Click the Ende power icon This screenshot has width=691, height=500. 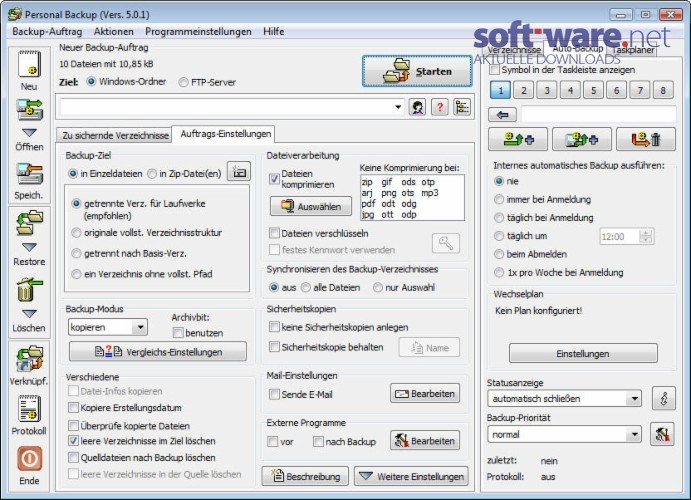click(x=29, y=458)
